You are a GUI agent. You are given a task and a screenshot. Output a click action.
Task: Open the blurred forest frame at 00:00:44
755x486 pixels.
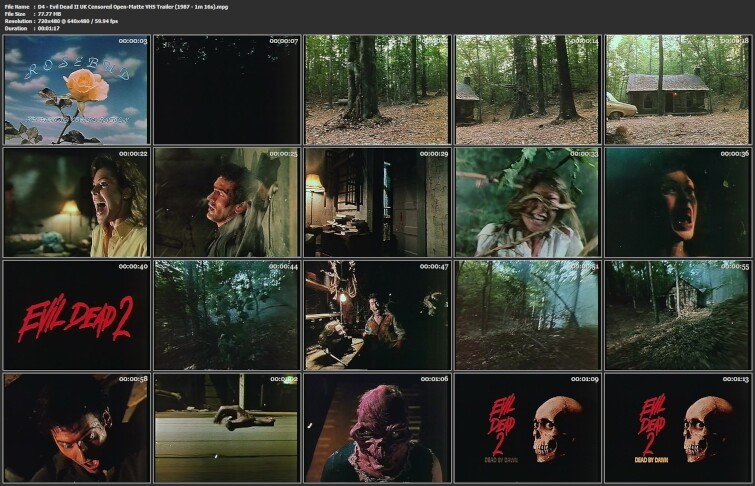tap(227, 315)
